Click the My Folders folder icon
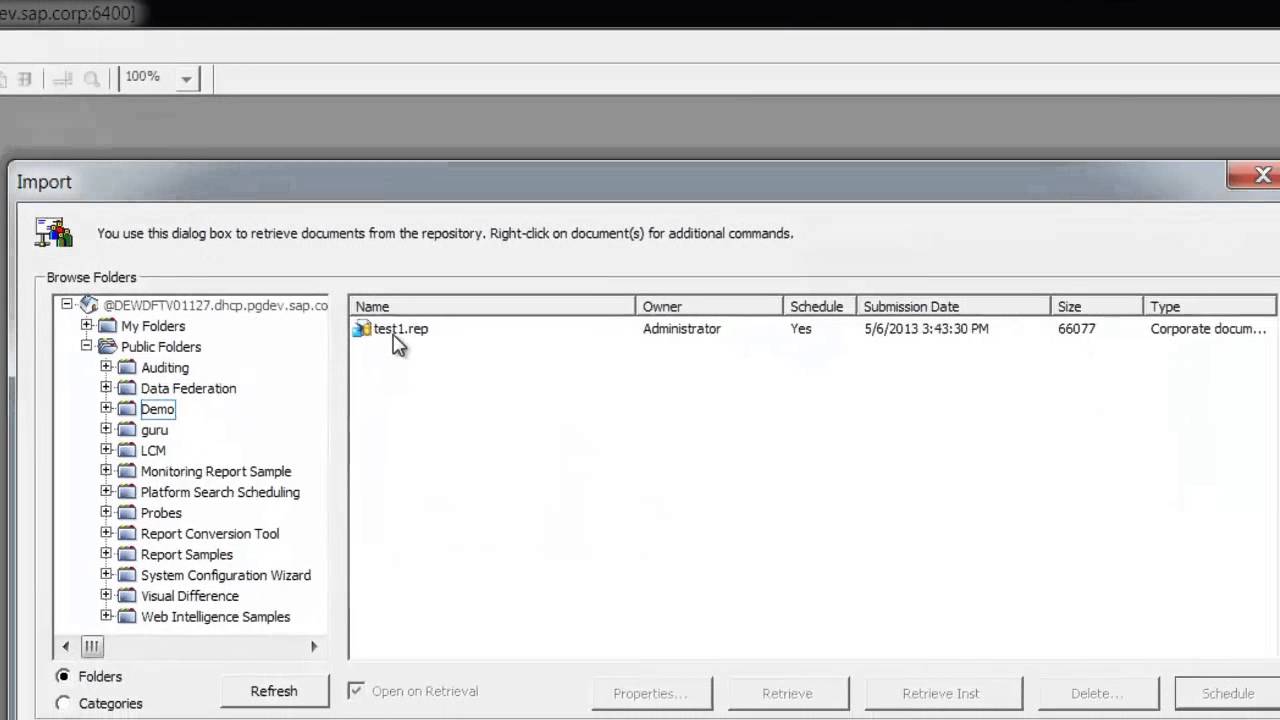Viewport: 1280px width, 720px height. (107, 326)
